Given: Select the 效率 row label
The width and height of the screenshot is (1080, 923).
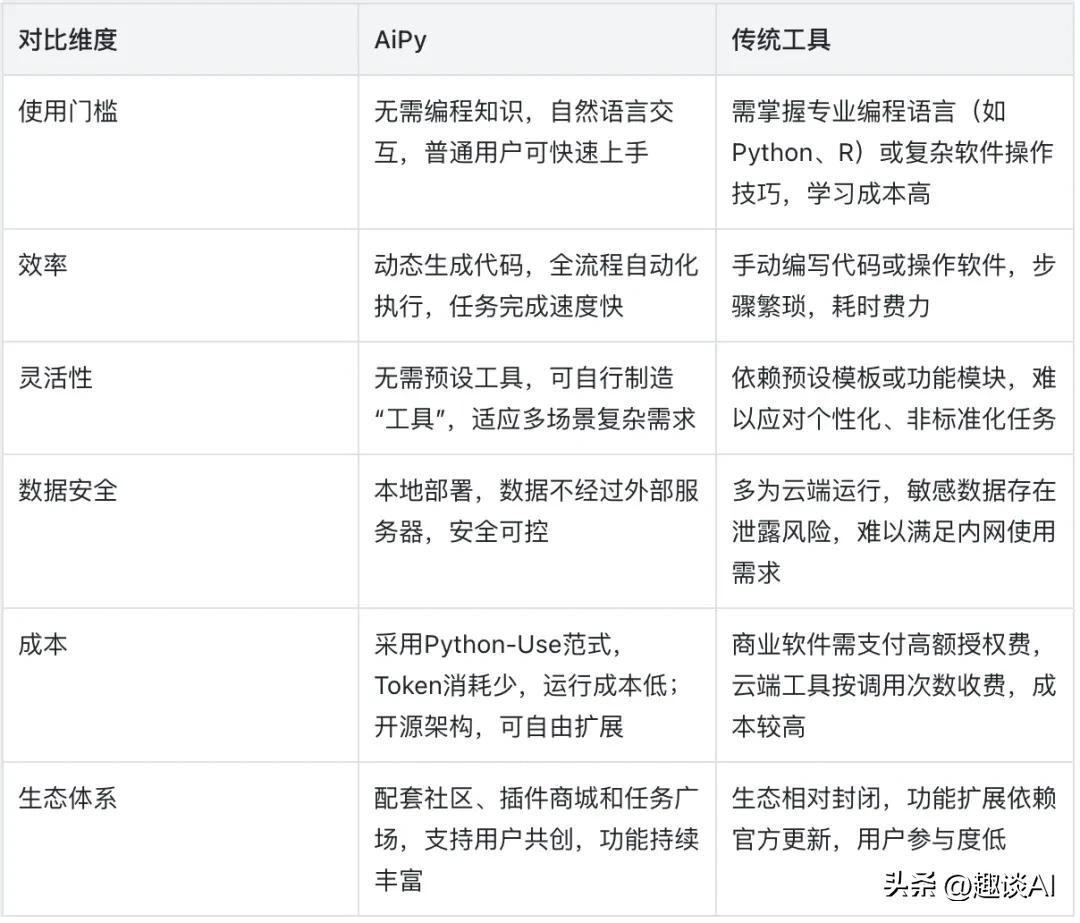Looking at the screenshot, I should tap(43, 265).
